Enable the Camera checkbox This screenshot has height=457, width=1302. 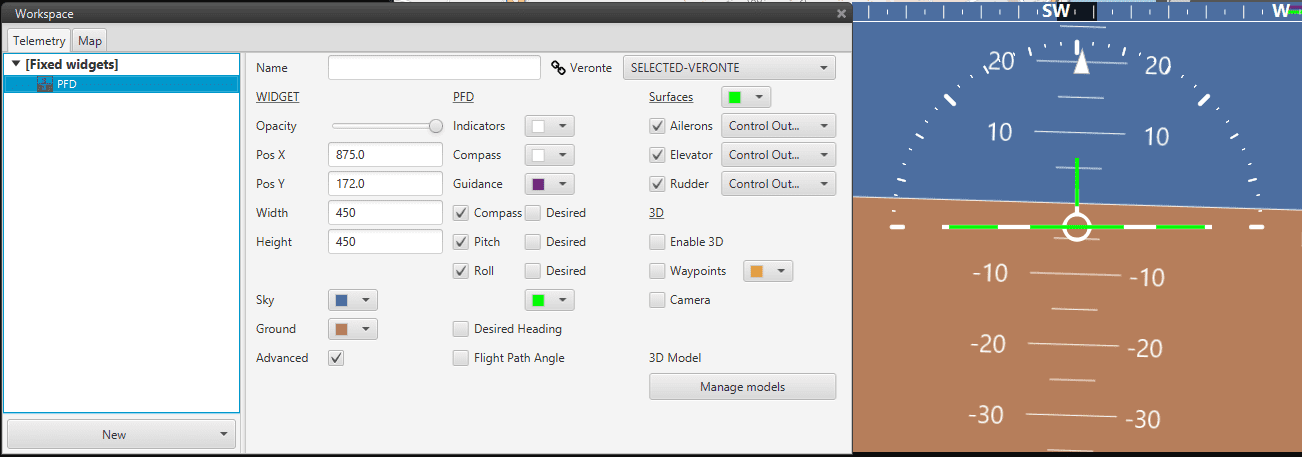[657, 300]
